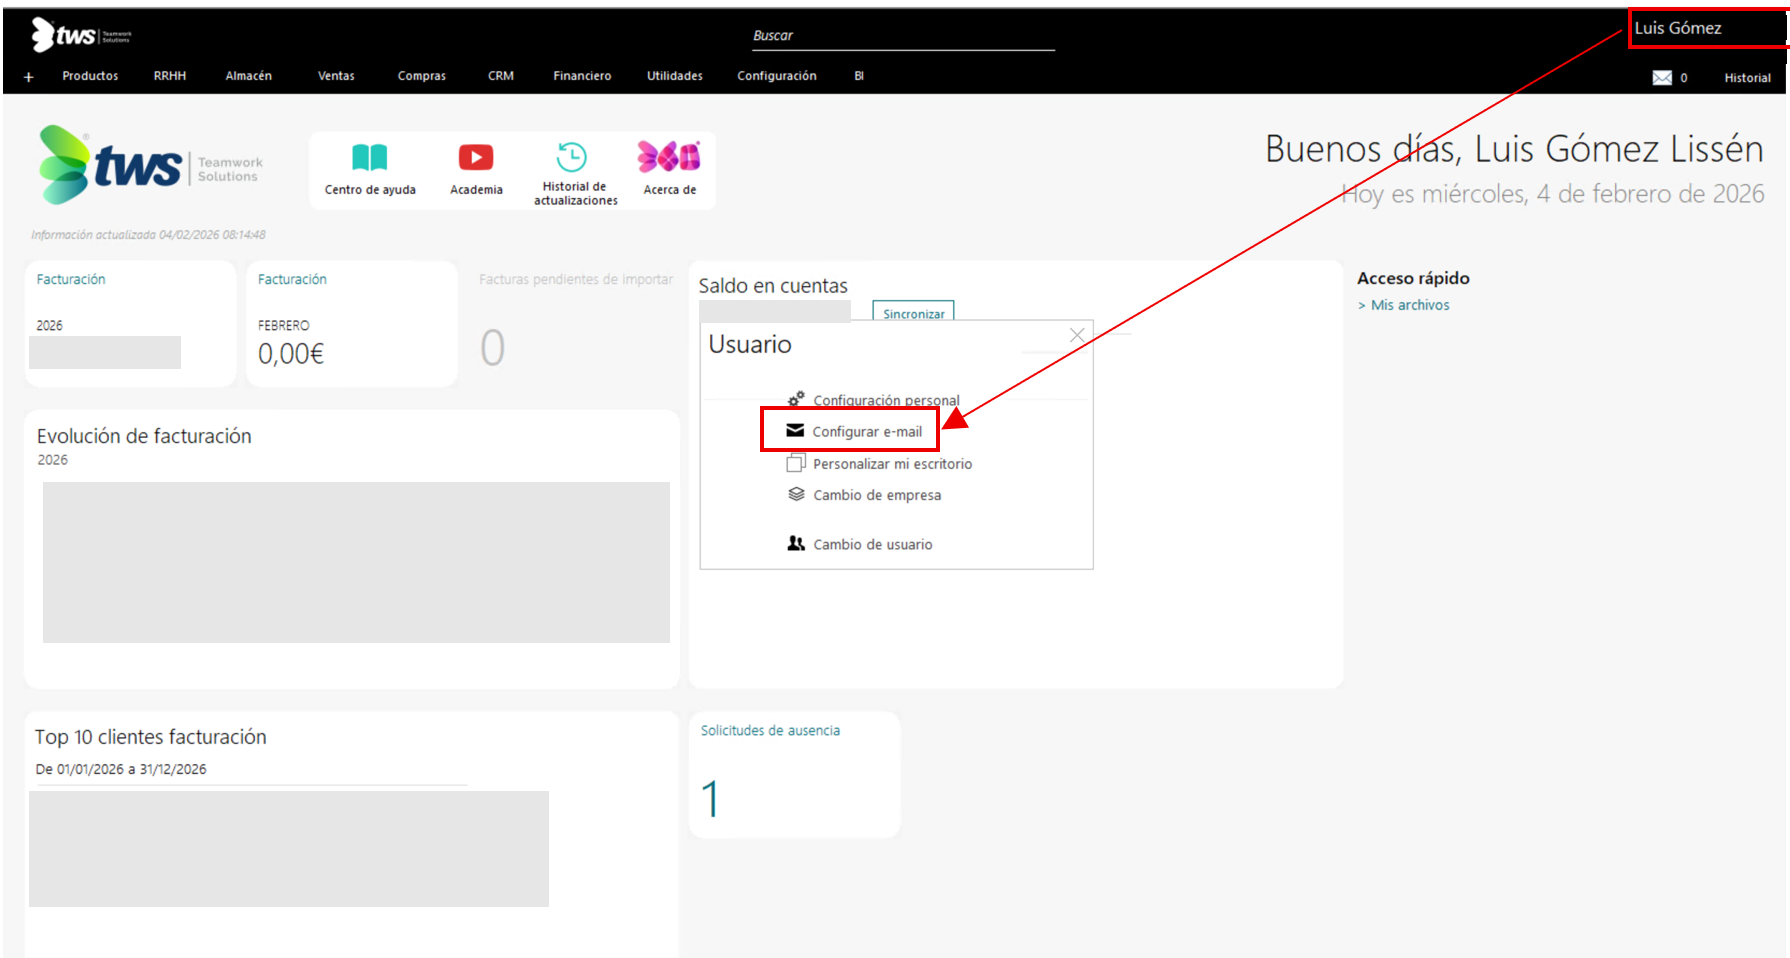The image size is (1790, 958).
Task: Open the Mis archivos quick link
Action: pyautogui.click(x=1409, y=305)
